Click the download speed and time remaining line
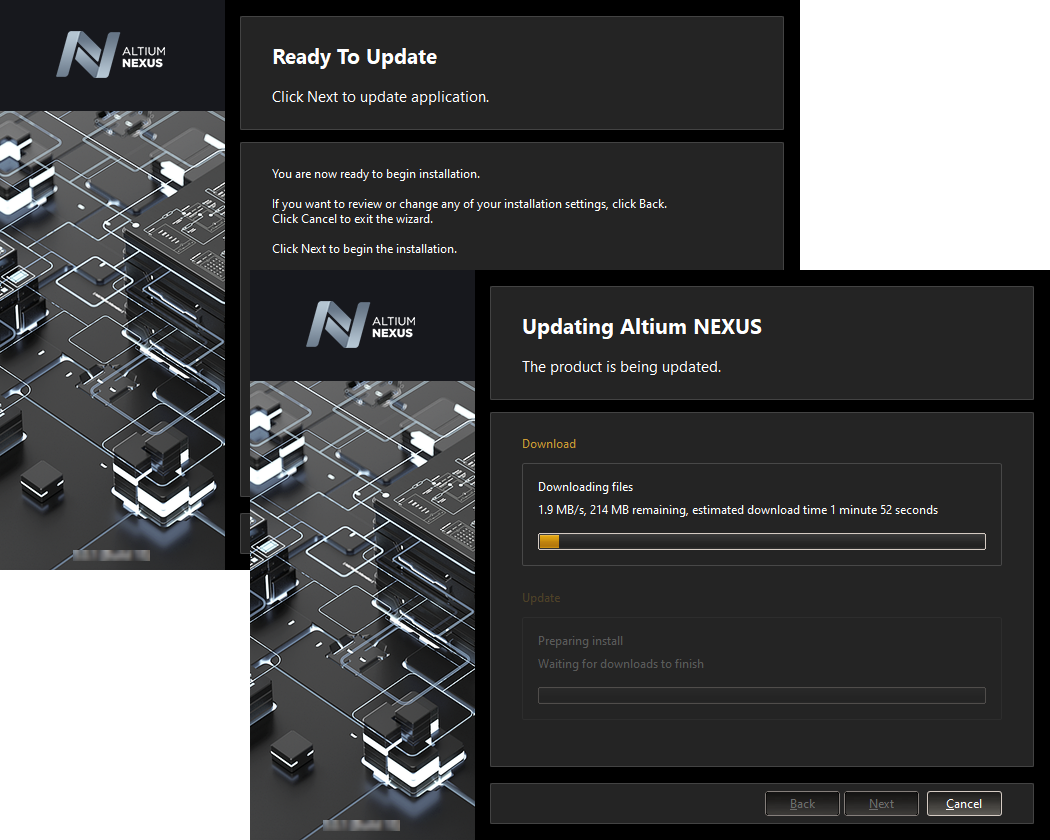 click(737, 510)
